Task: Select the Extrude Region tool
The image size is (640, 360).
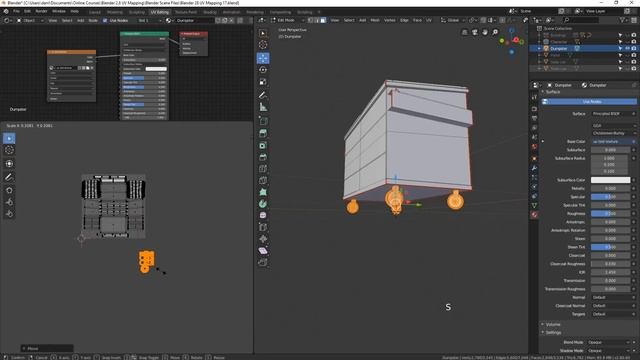Action: coord(263,133)
